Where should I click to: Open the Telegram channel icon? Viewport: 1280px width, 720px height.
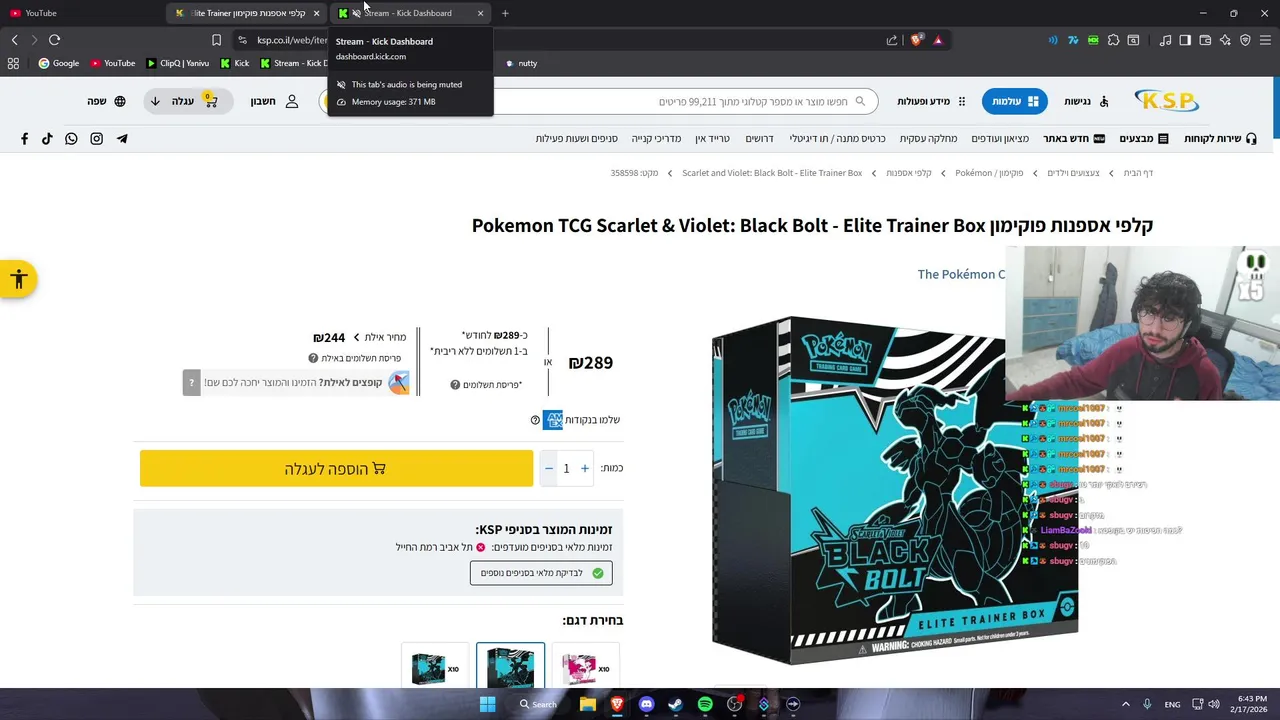point(122,139)
